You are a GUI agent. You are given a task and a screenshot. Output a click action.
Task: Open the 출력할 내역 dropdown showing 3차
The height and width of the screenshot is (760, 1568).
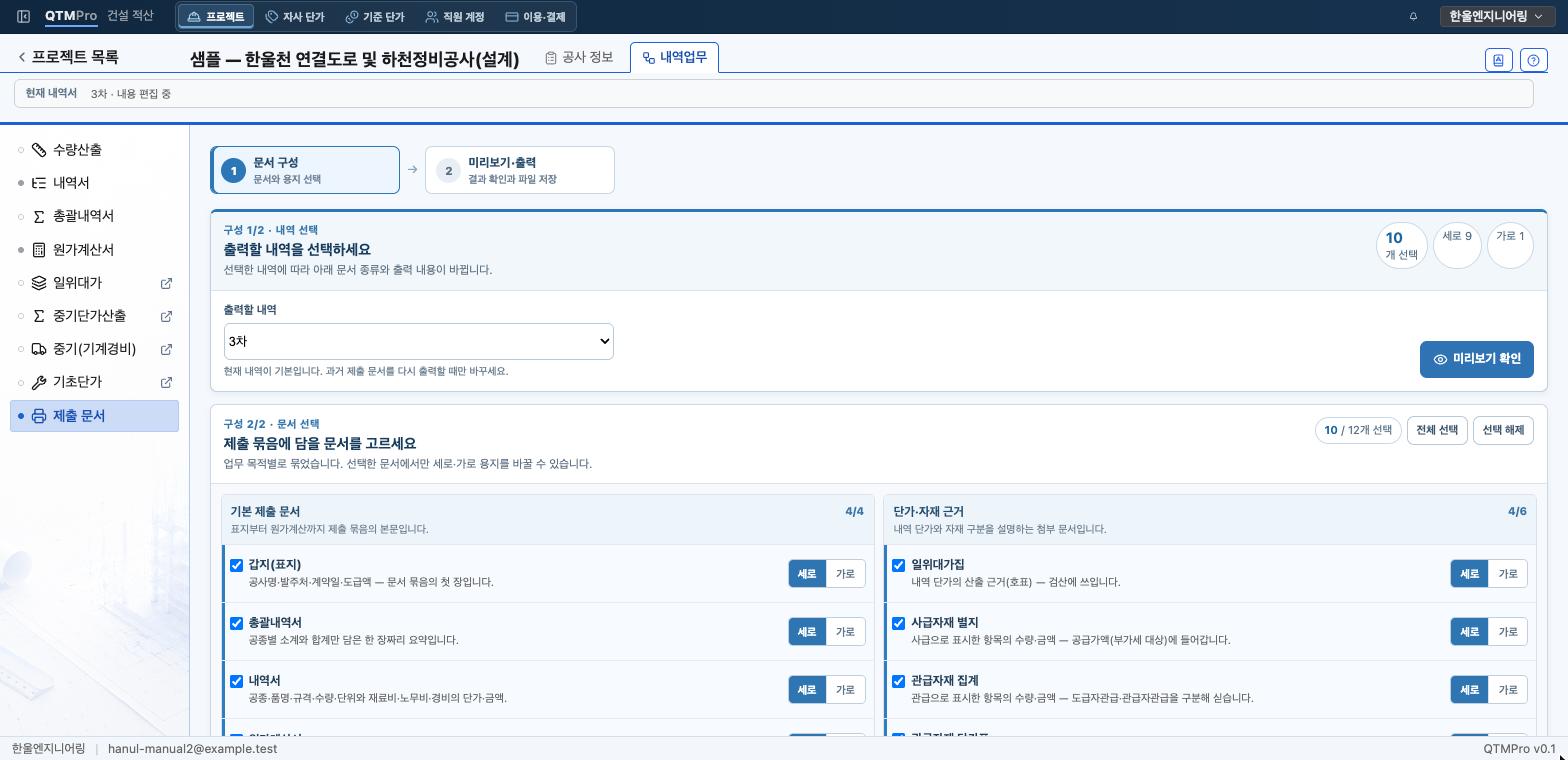419,341
